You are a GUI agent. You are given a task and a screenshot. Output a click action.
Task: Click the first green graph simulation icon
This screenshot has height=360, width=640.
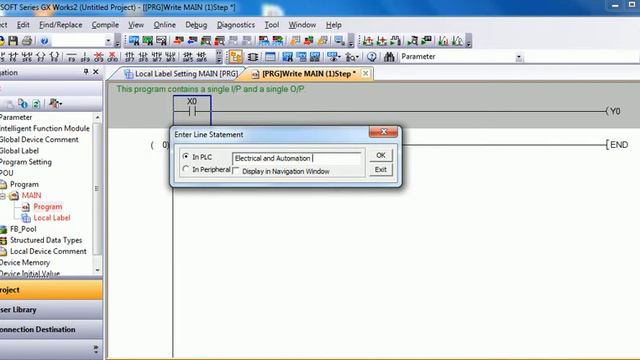(368, 40)
